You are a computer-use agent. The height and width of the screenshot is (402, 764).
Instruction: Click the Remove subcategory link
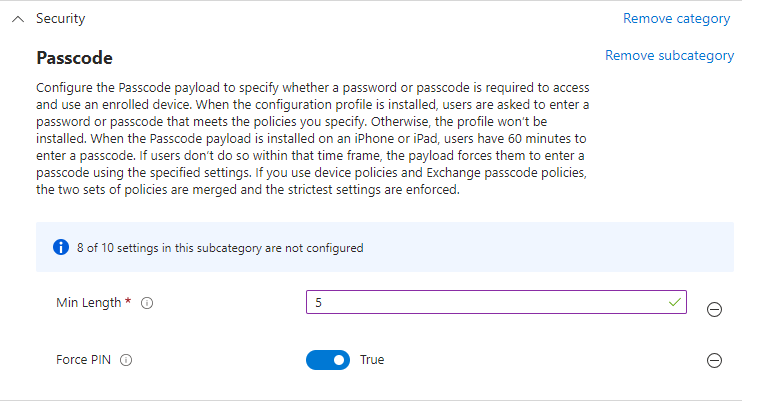[669, 56]
